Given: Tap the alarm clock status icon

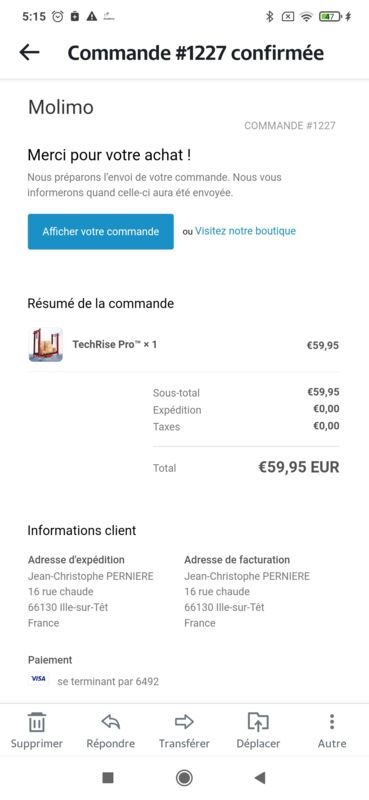Looking at the screenshot, I should point(58,16).
